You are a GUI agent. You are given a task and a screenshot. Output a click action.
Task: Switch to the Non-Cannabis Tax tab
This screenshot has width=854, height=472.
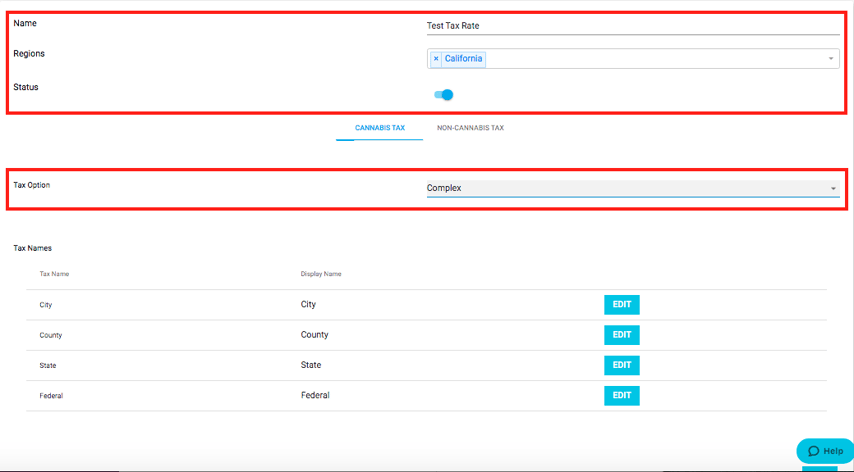[470, 128]
